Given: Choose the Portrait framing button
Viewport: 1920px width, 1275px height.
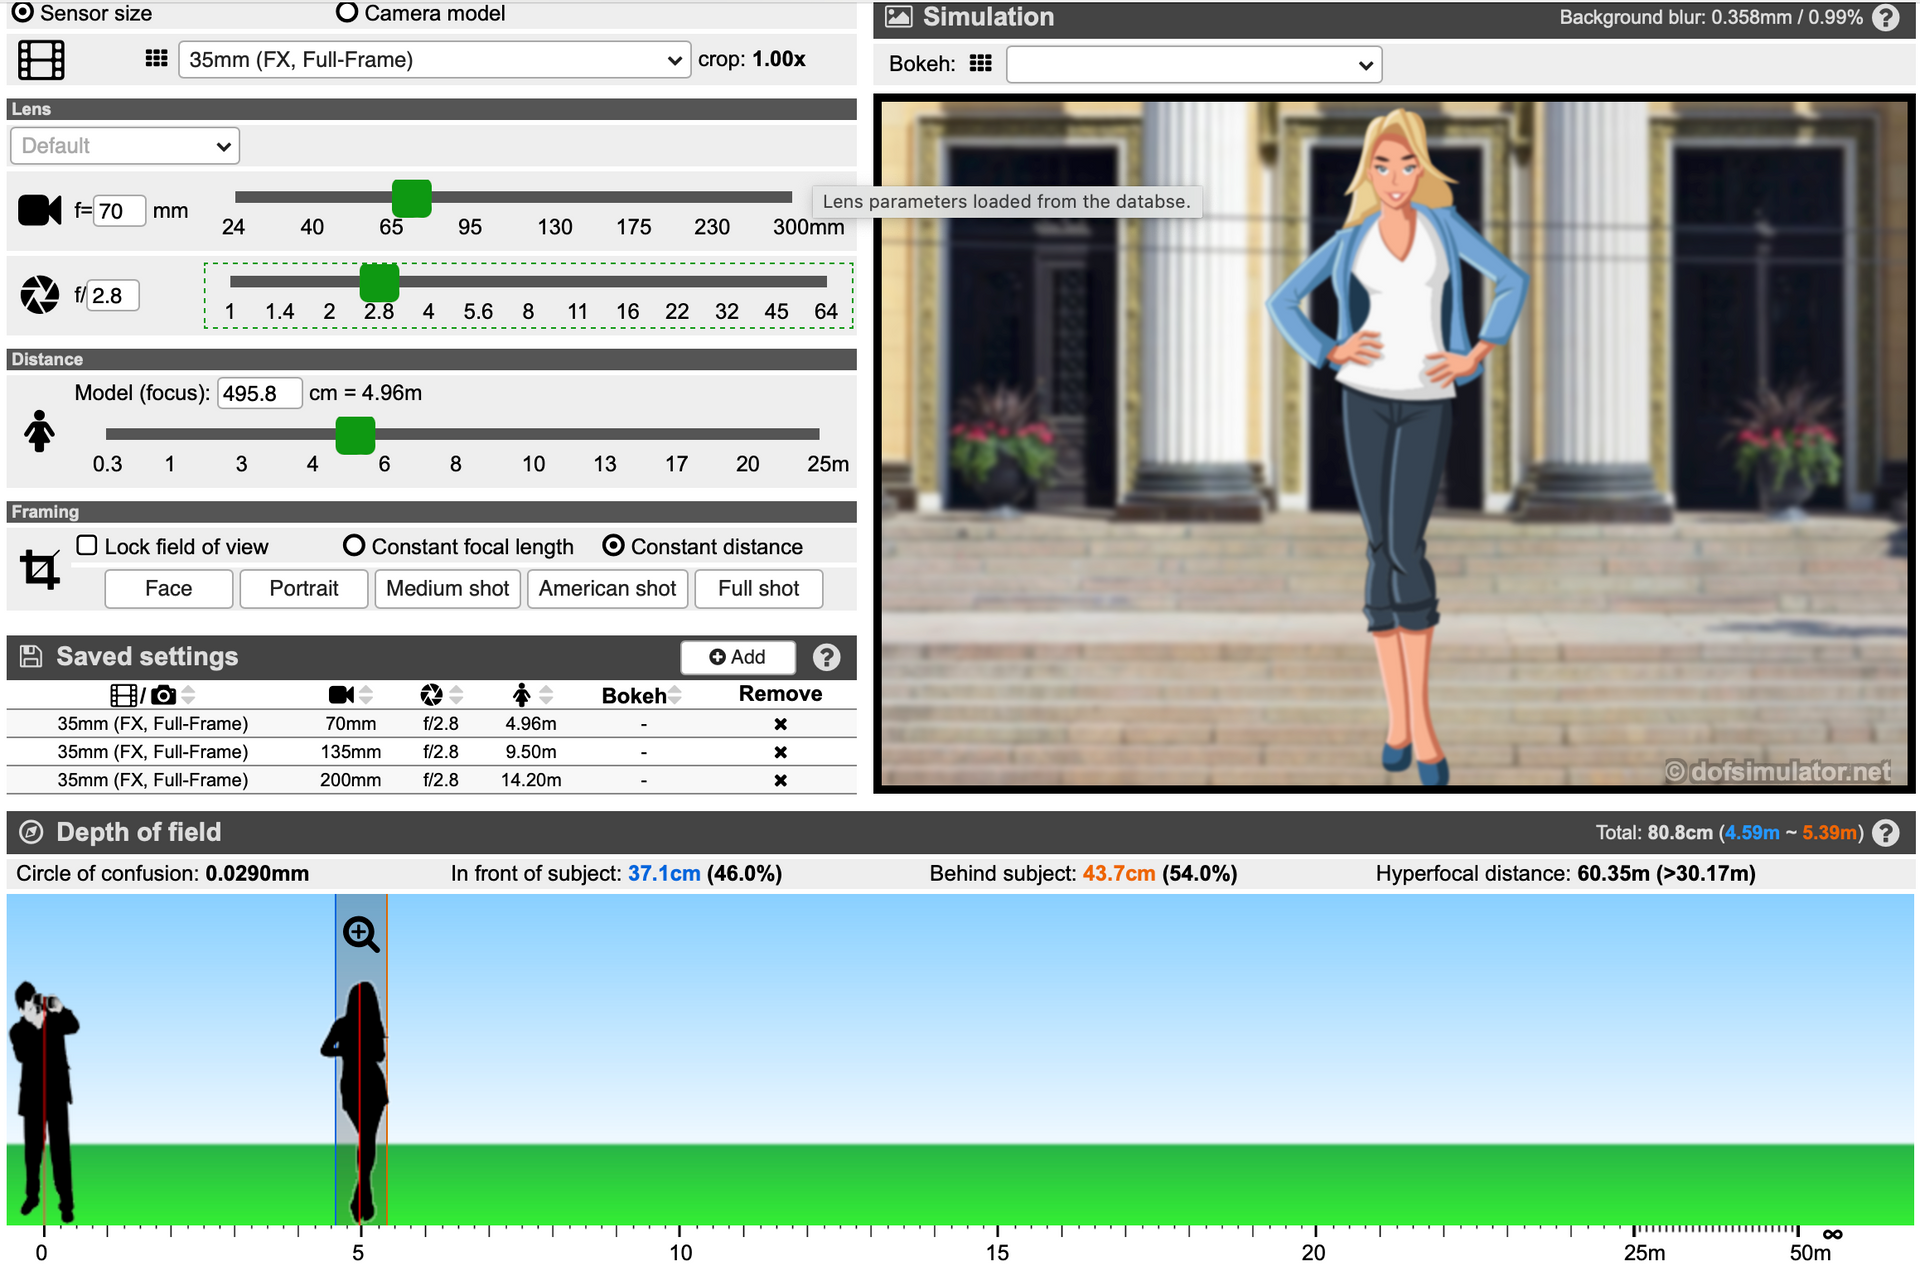Looking at the screenshot, I should [x=304, y=589].
